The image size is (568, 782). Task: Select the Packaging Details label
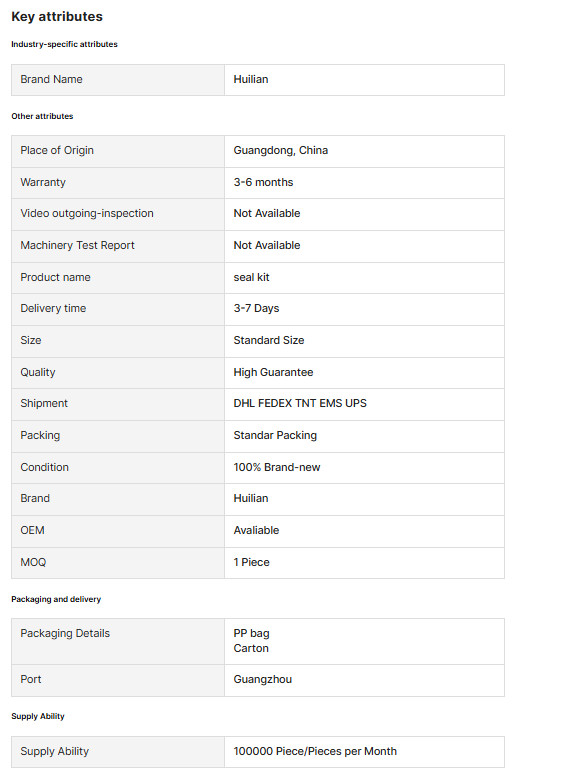[x=65, y=633]
